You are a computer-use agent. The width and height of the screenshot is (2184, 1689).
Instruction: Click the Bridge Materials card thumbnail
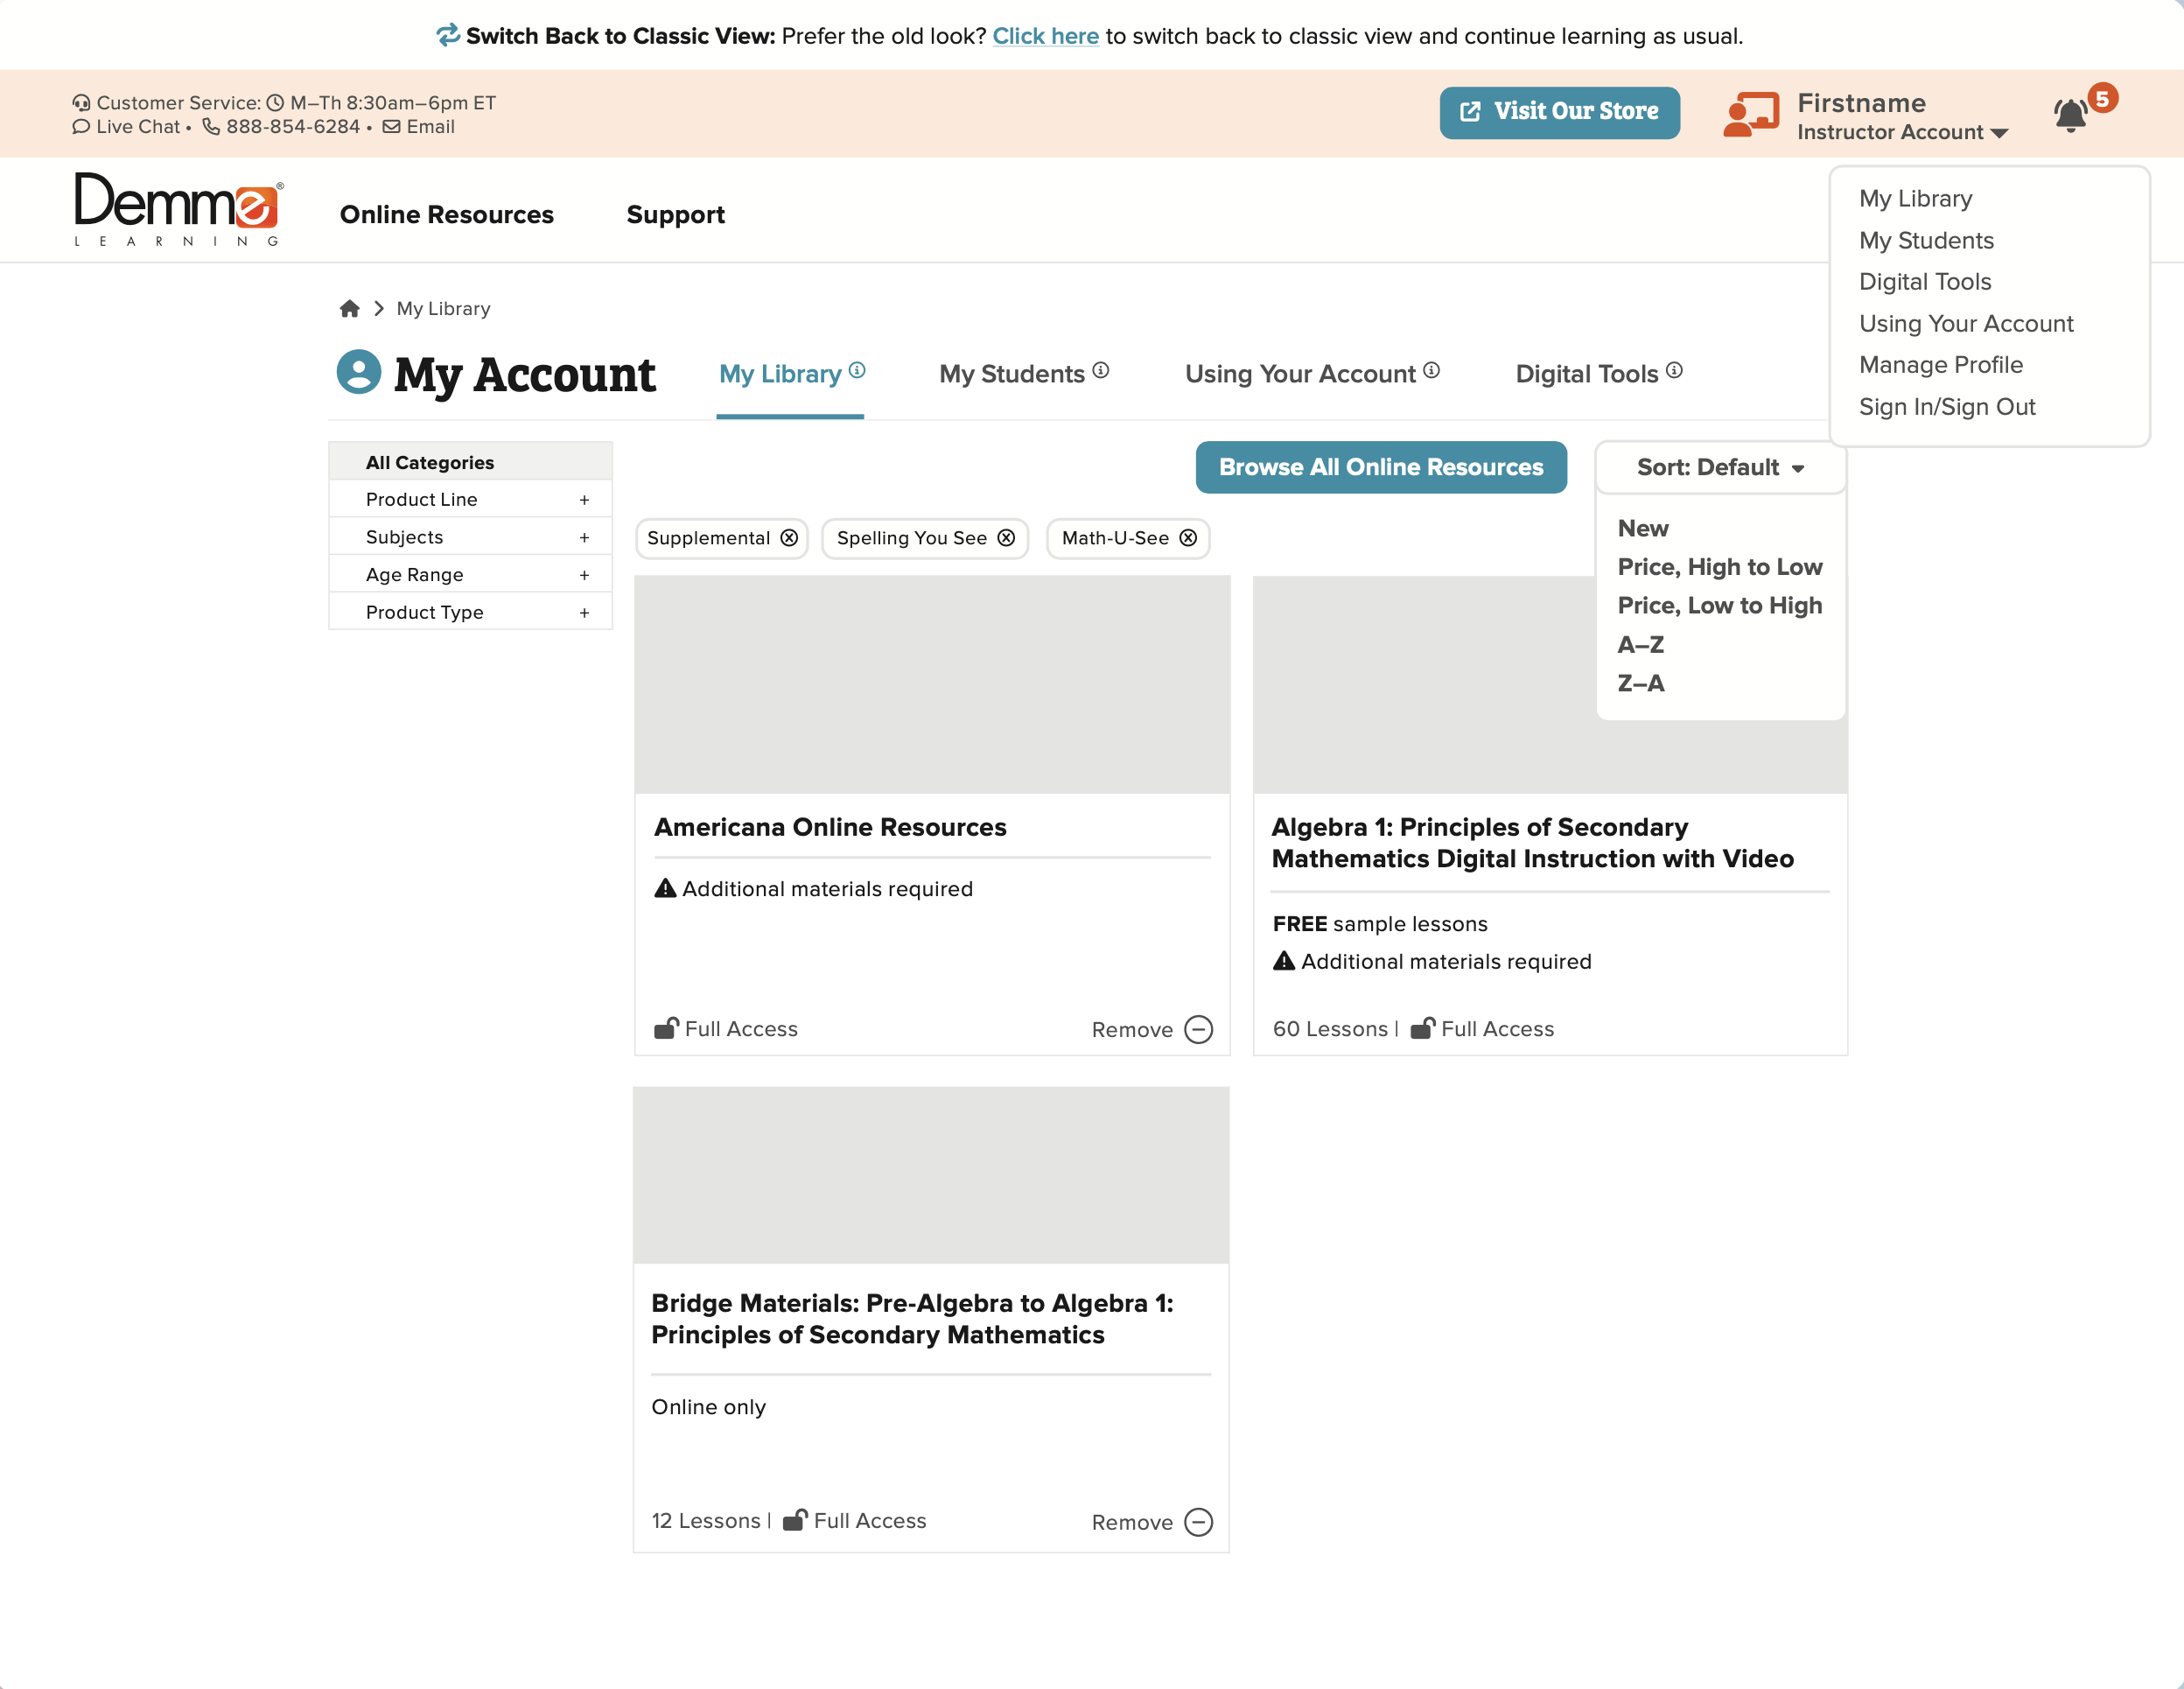click(x=931, y=1175)
